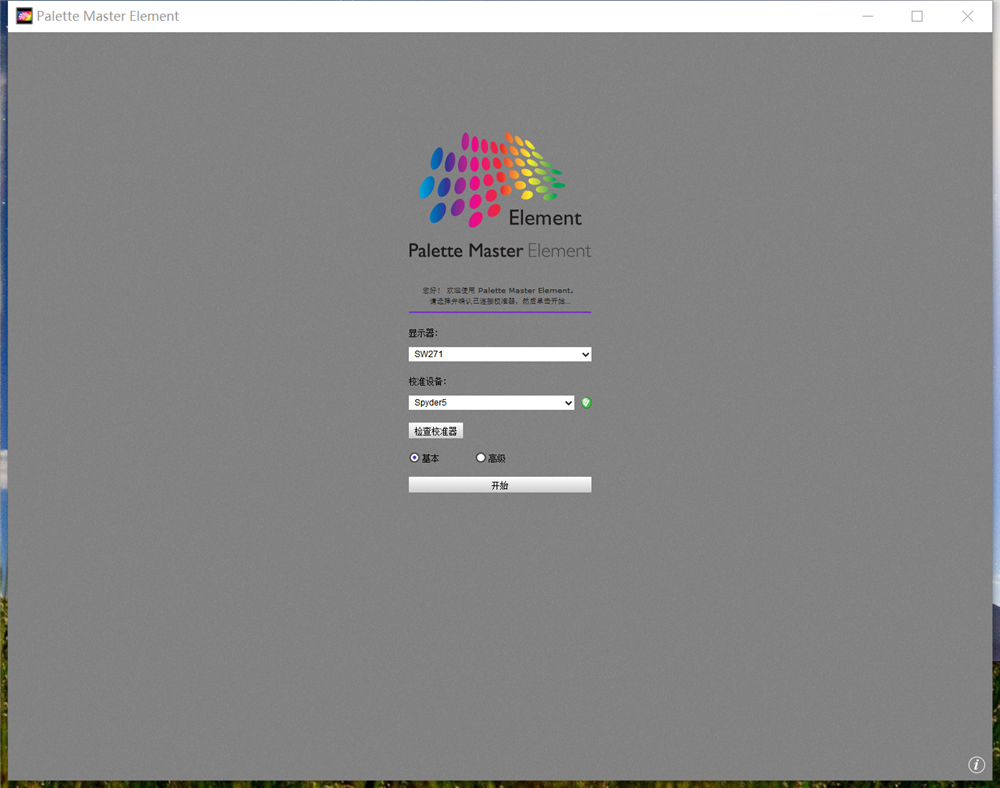Open the info icon at bottom right
Image resolution: width=1000 pixels, height=788 pixels.
[976, 764]
